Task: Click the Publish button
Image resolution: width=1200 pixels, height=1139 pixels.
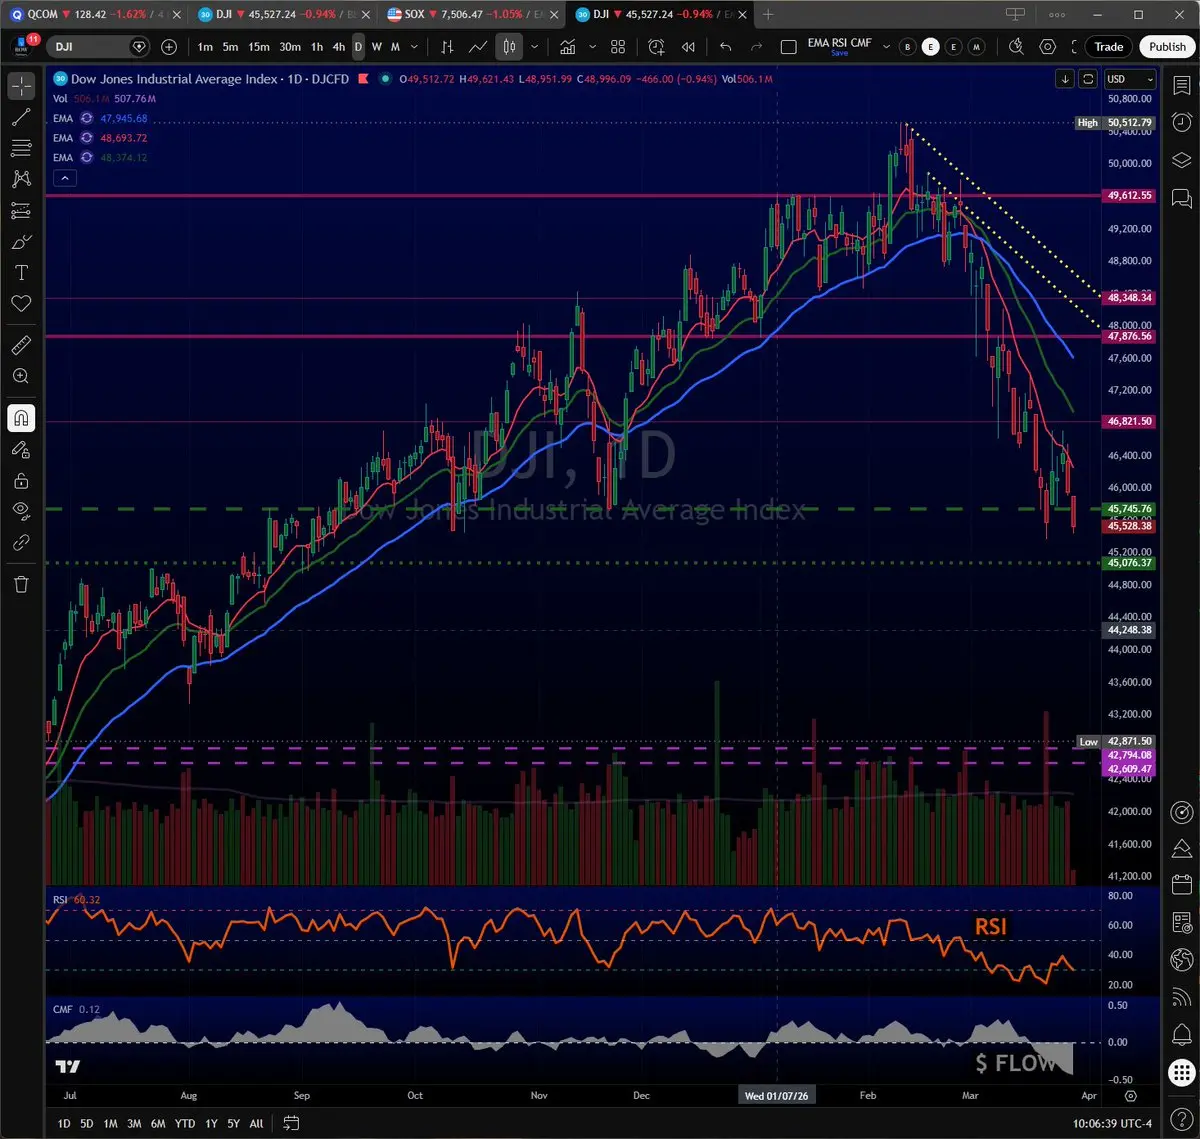Action: [1167, 47]
